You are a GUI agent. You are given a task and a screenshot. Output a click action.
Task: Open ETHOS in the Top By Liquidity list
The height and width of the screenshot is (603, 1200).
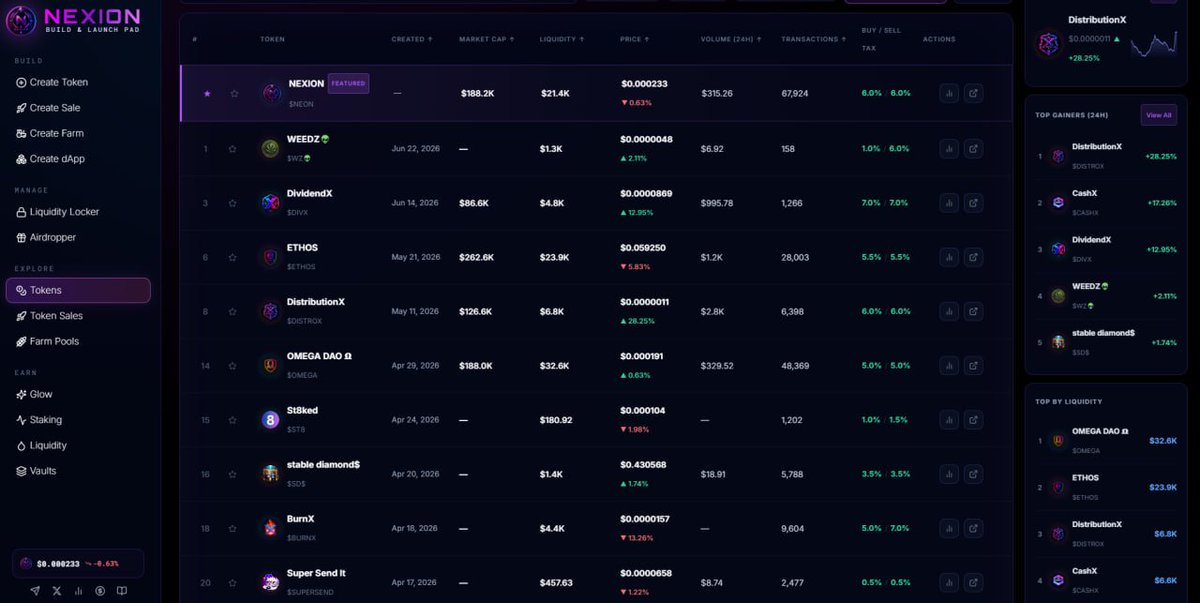pyautogui.click(x=1106, y=487)
